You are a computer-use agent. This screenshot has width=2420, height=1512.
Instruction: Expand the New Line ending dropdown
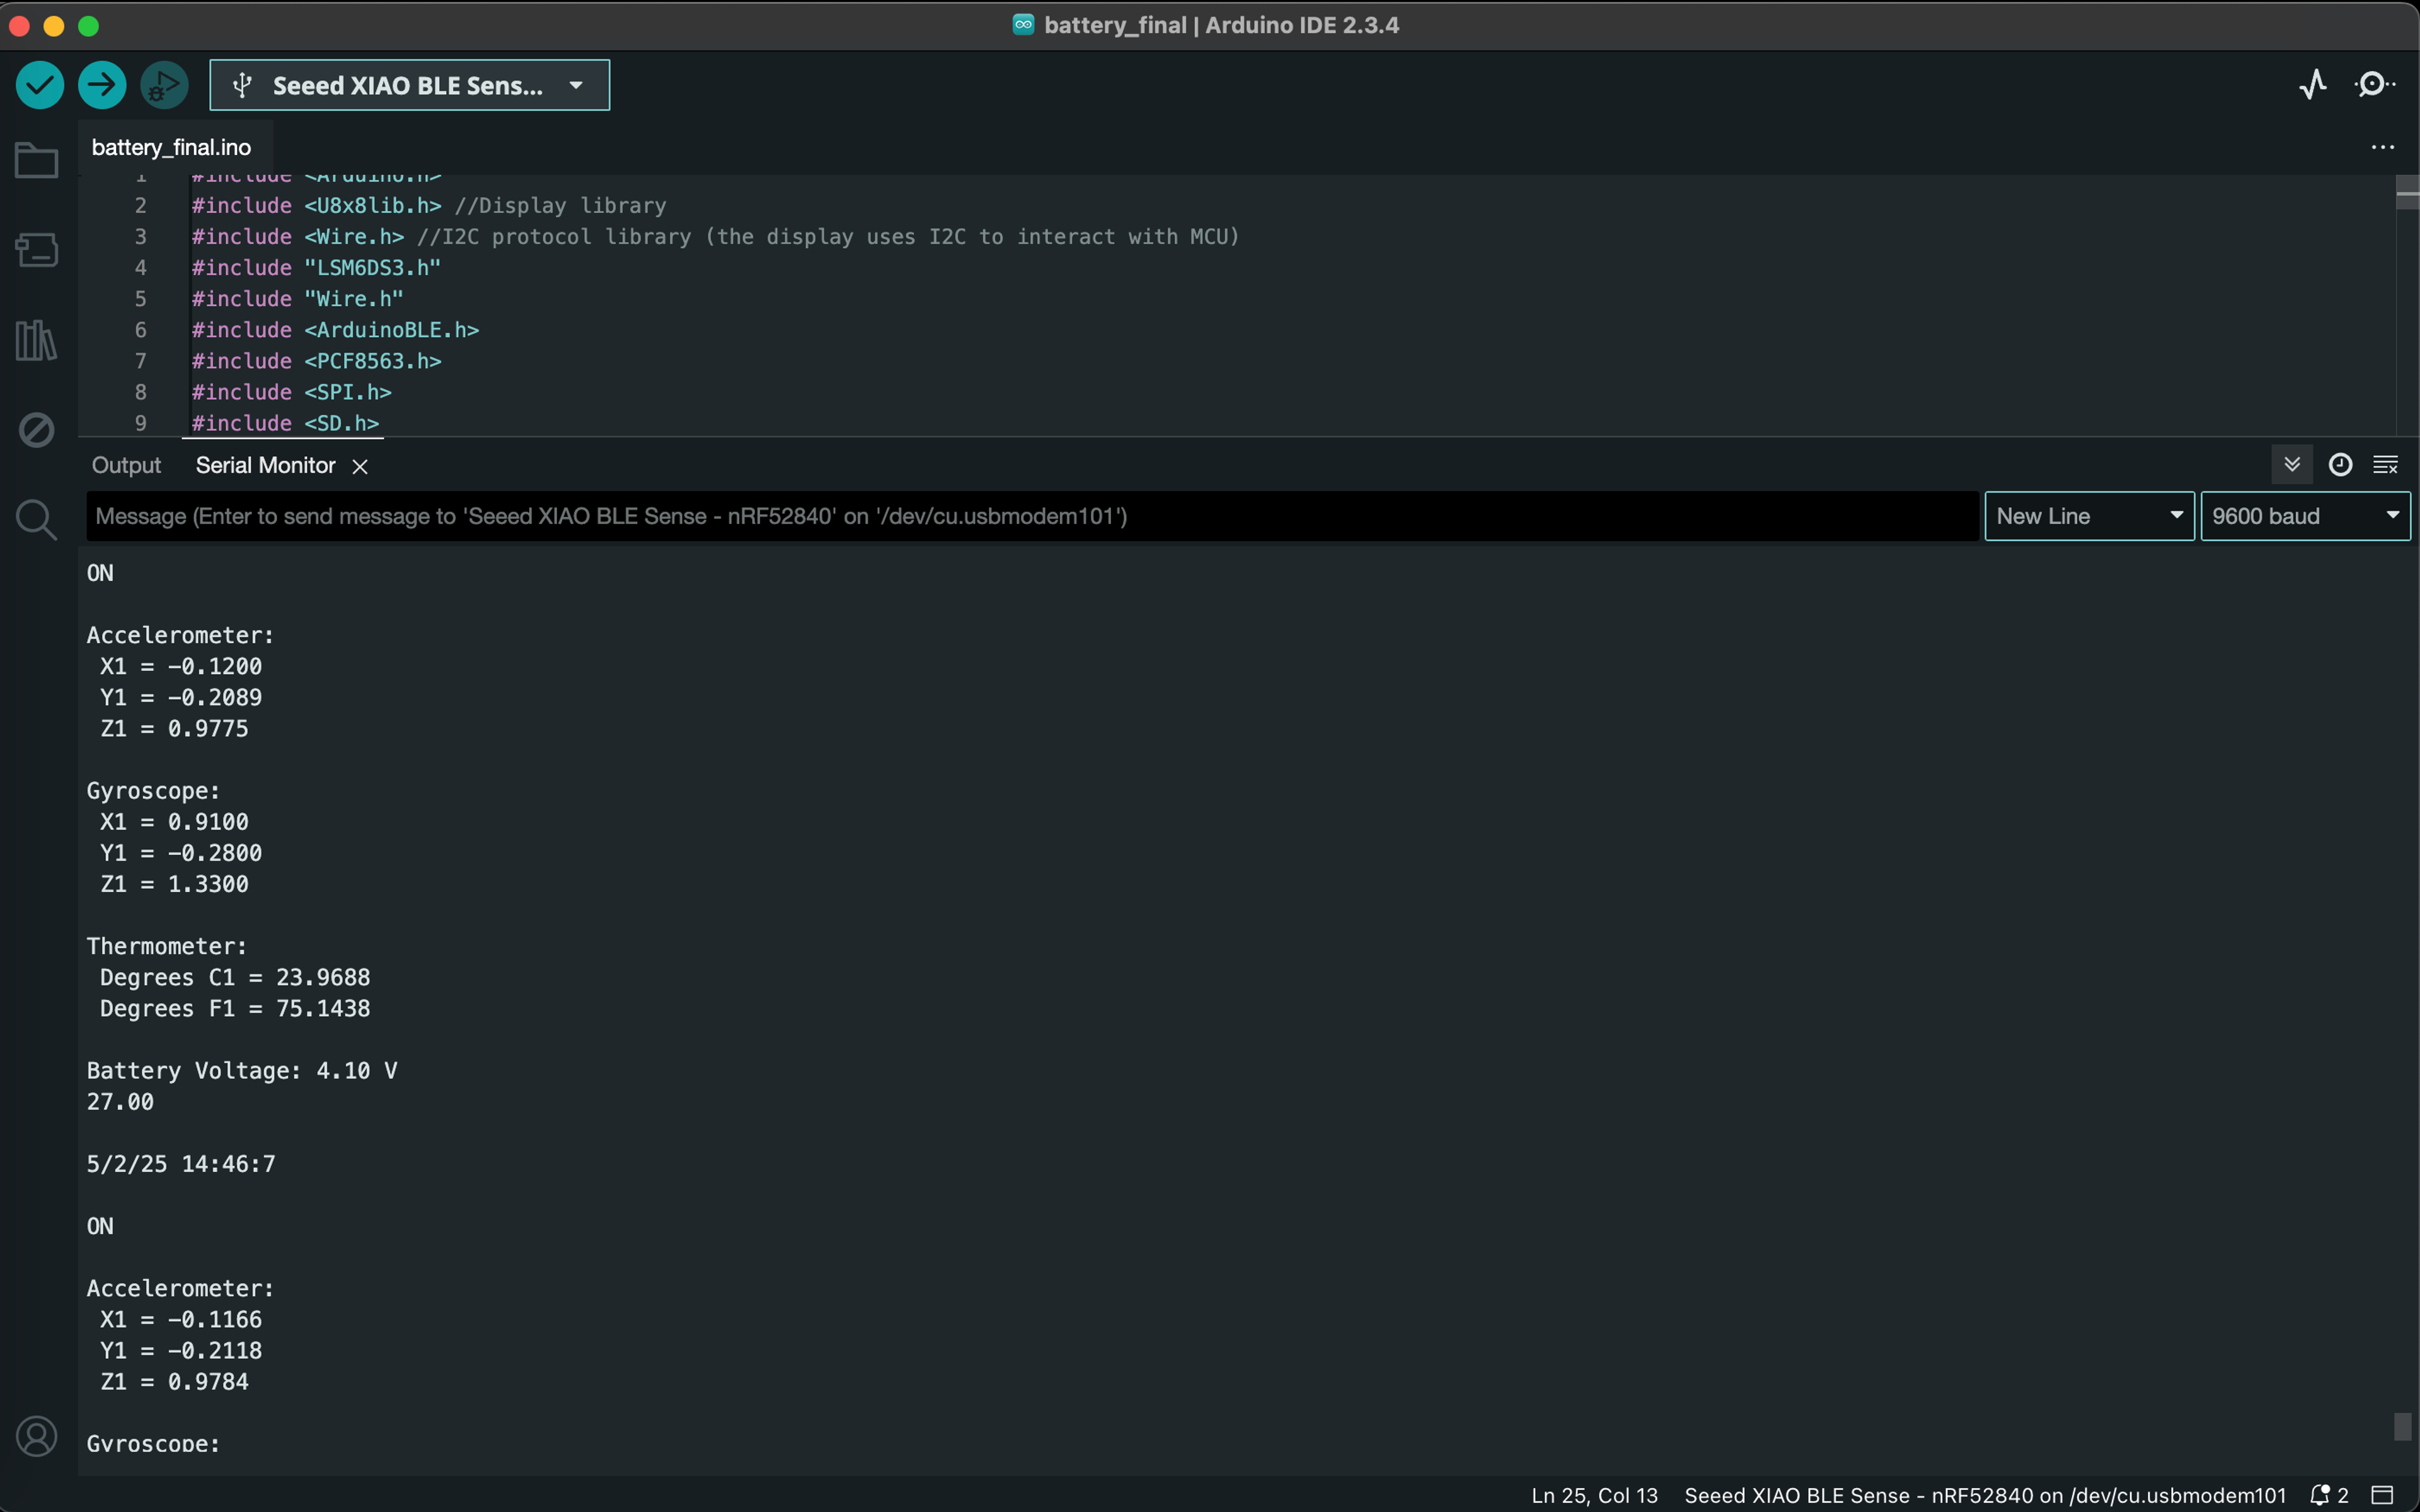(2089, 516)
